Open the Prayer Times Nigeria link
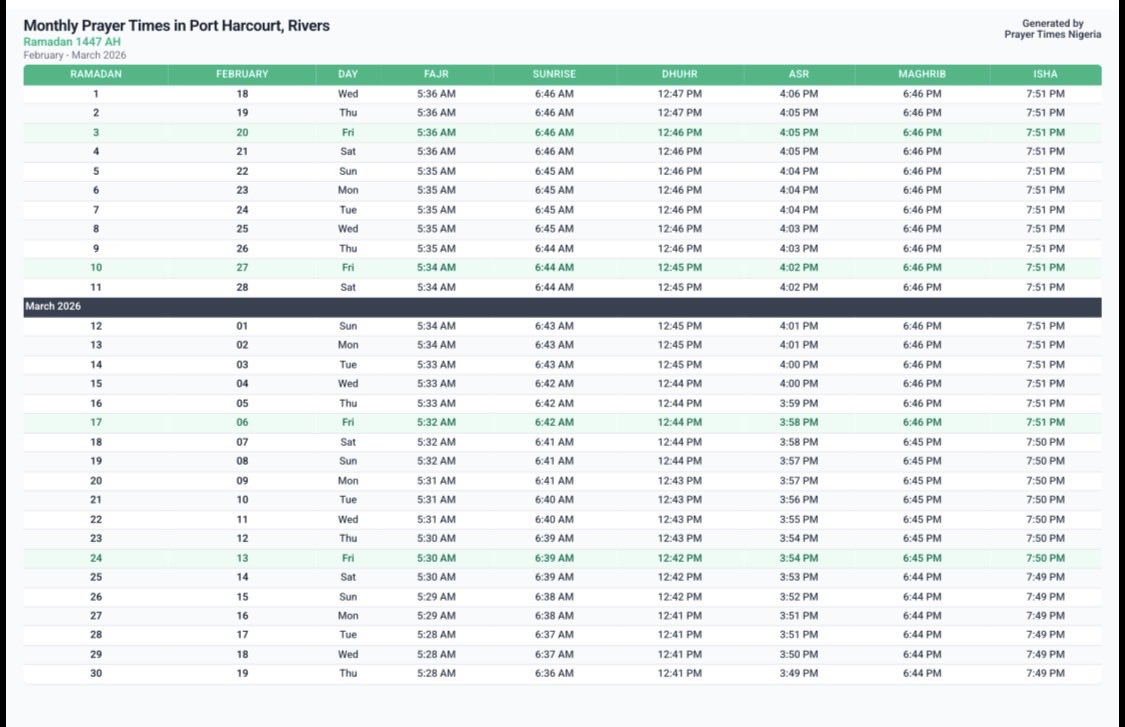 1053,34
